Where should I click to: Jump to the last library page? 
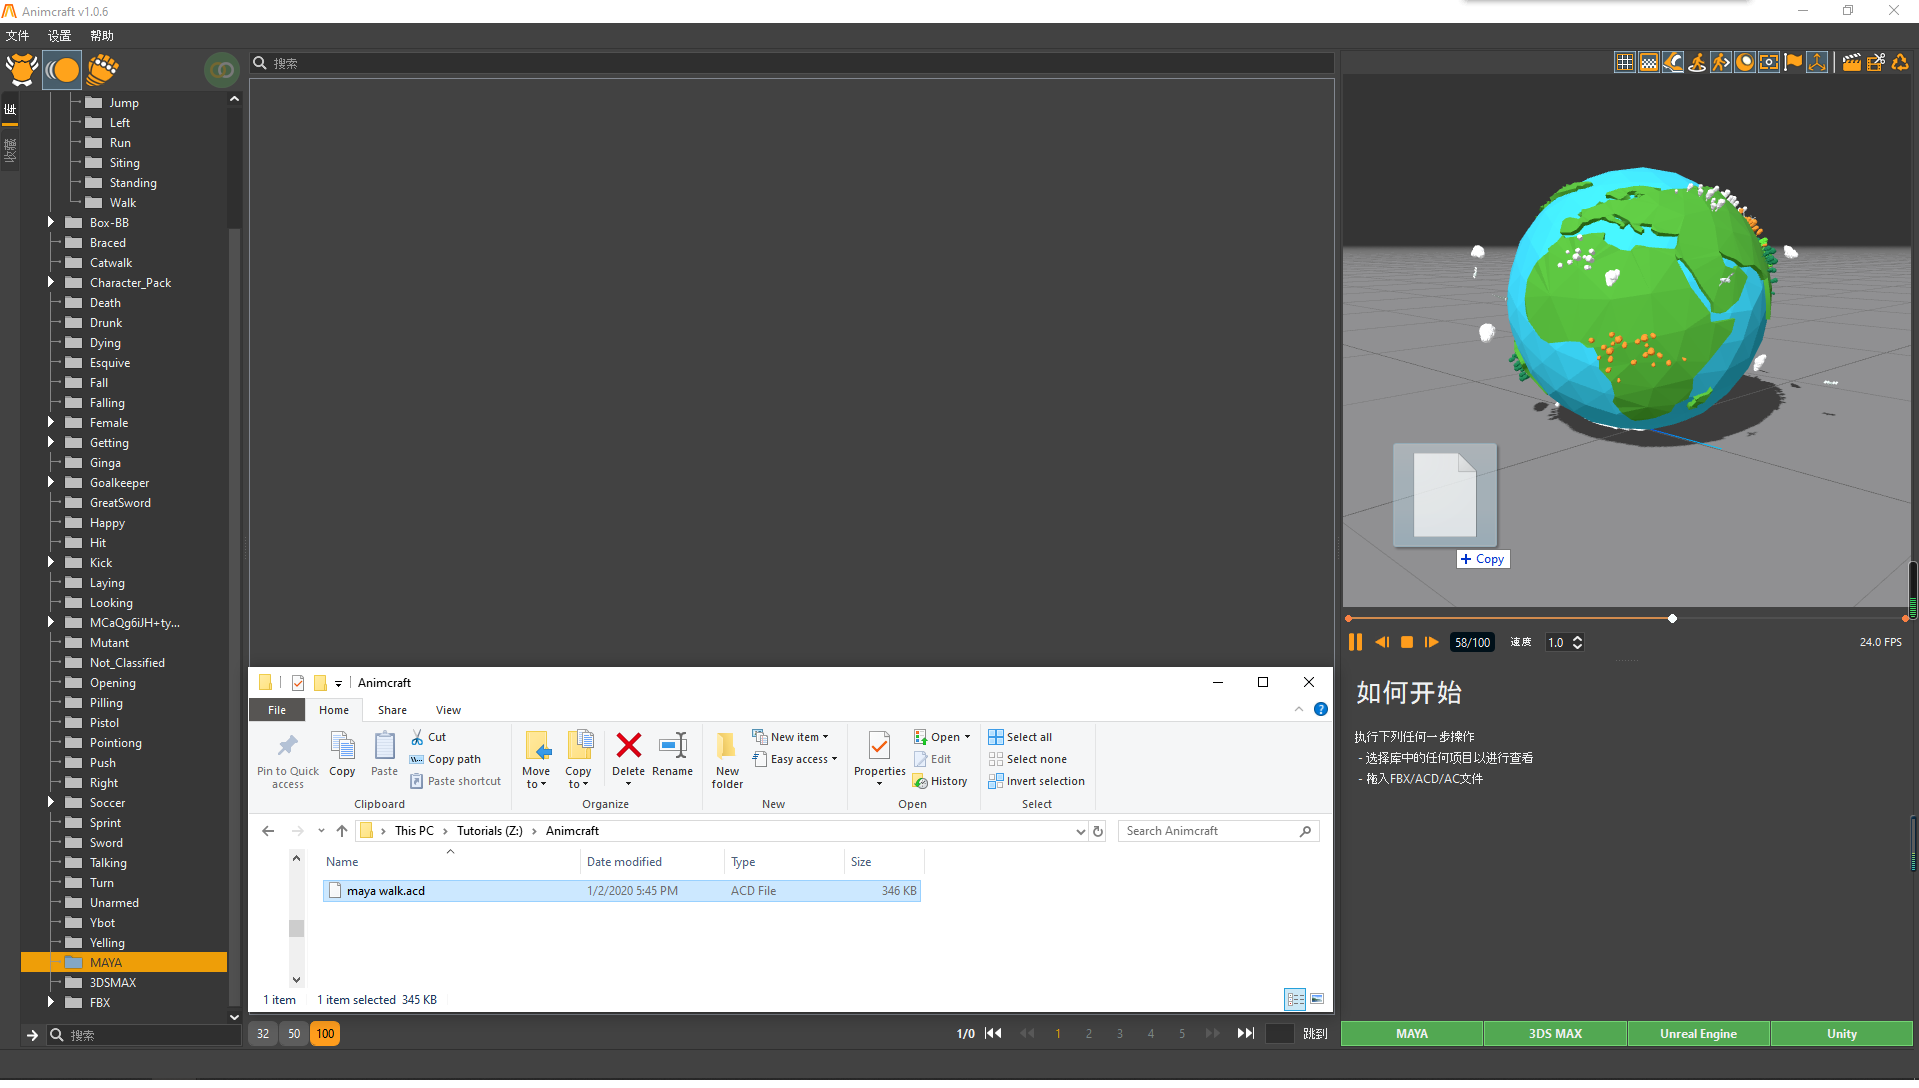[x=1245, y=1034]
